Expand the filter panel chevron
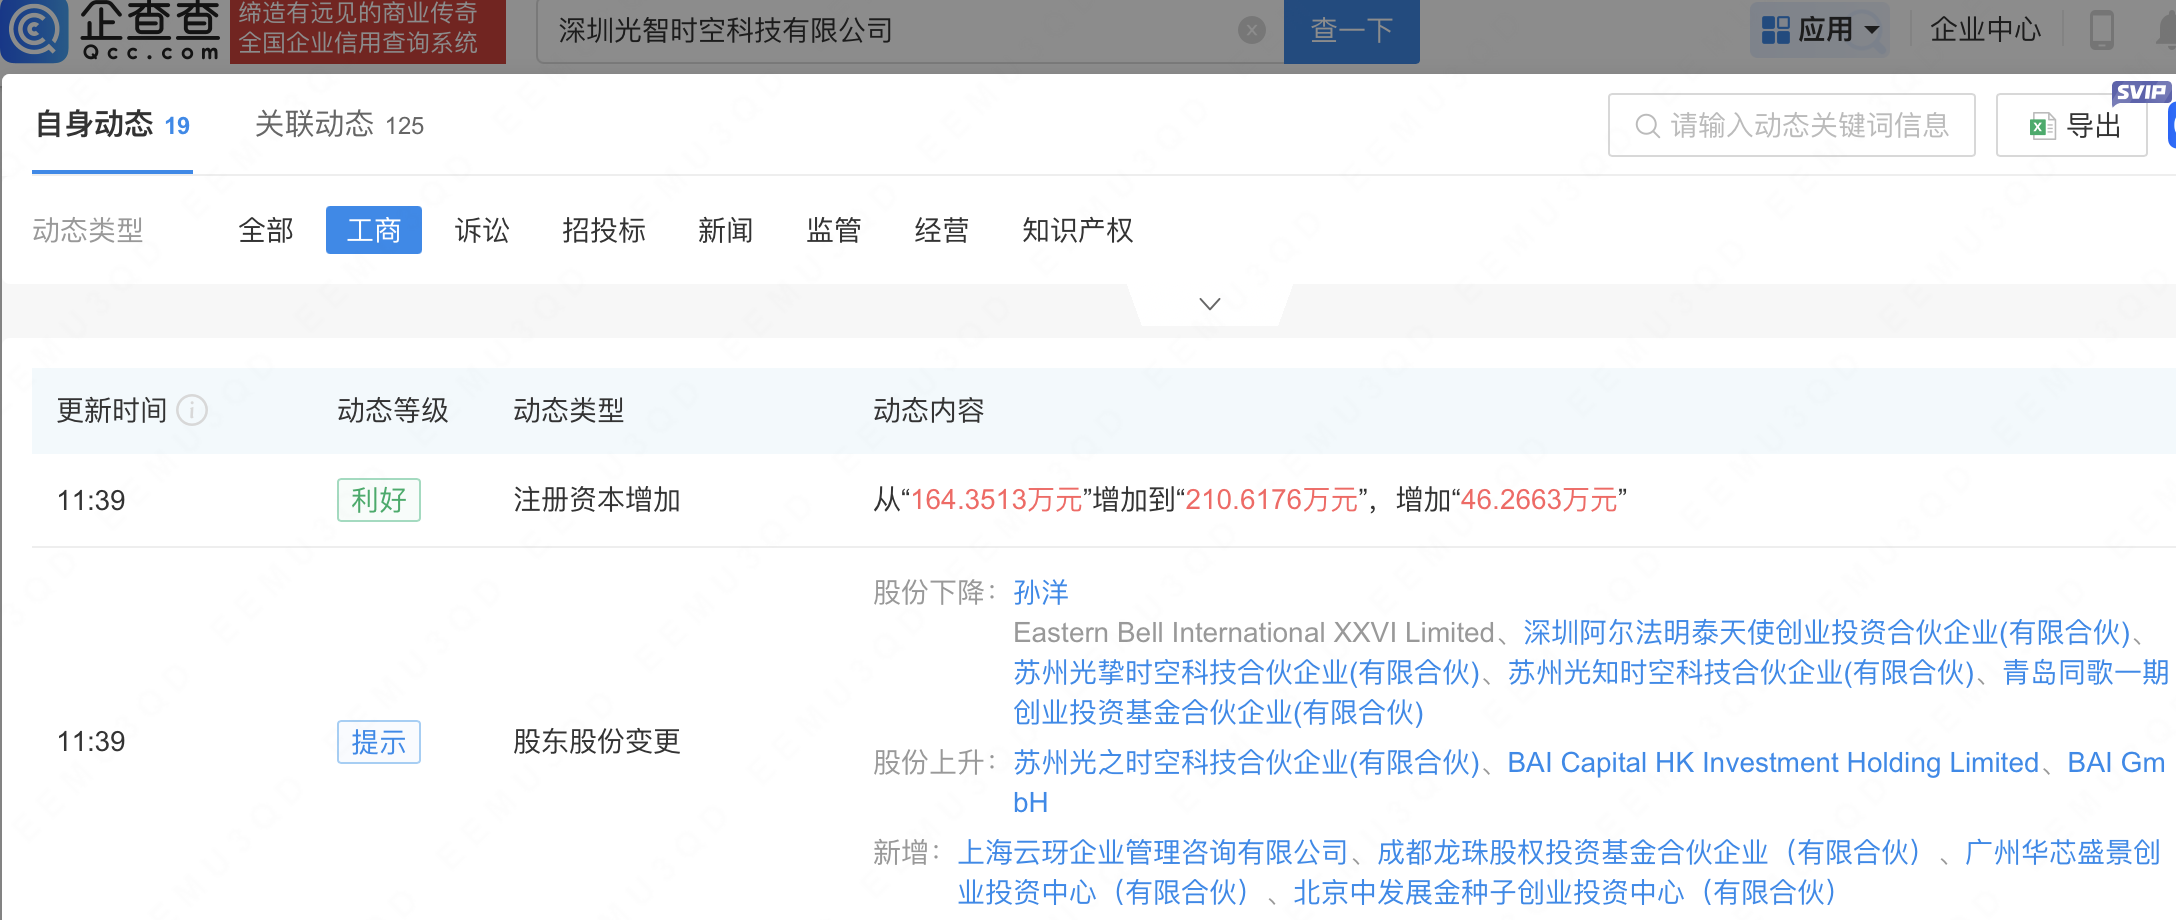Screen dimensions: 2176x920 pyautogui.click(x=1210, y=304)
